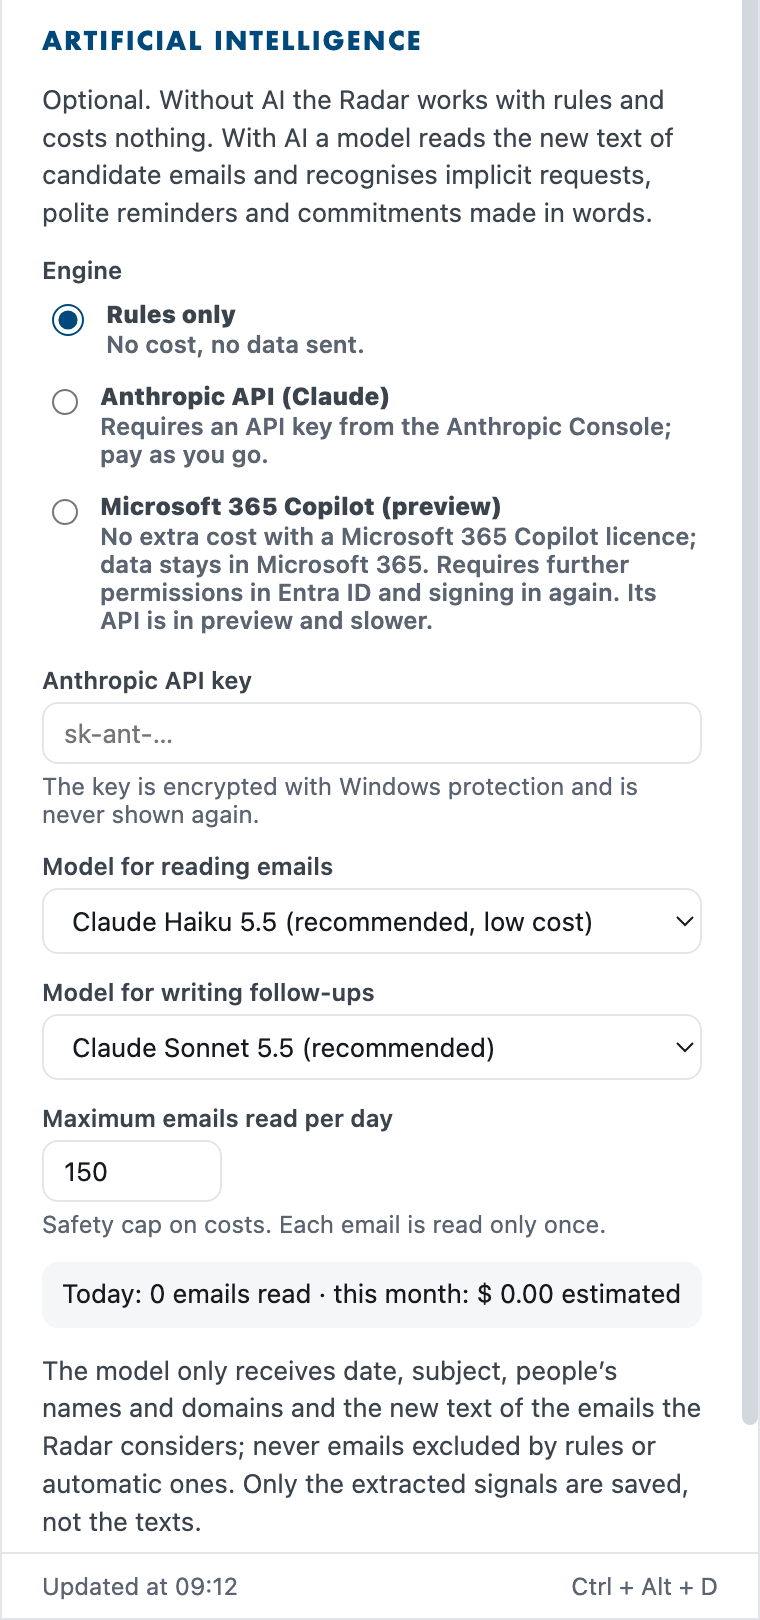Focus the Anthropic API key sk-ant field
Image resolution: width=760 pixels, height=1620 pixels.
point(372,733)
